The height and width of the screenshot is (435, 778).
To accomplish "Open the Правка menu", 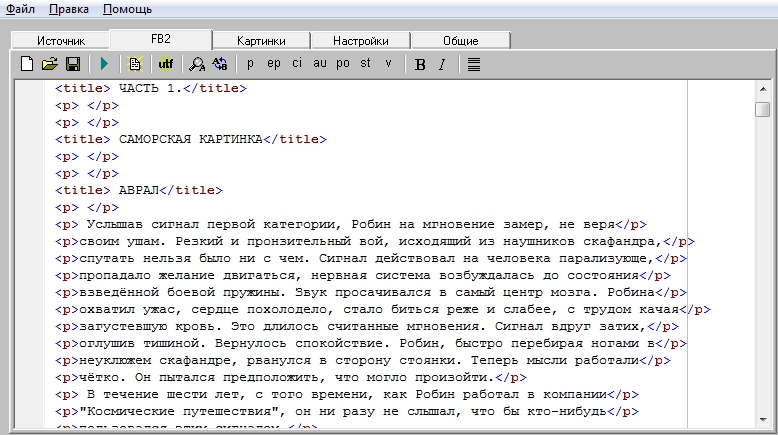I will tap(68, 9).
